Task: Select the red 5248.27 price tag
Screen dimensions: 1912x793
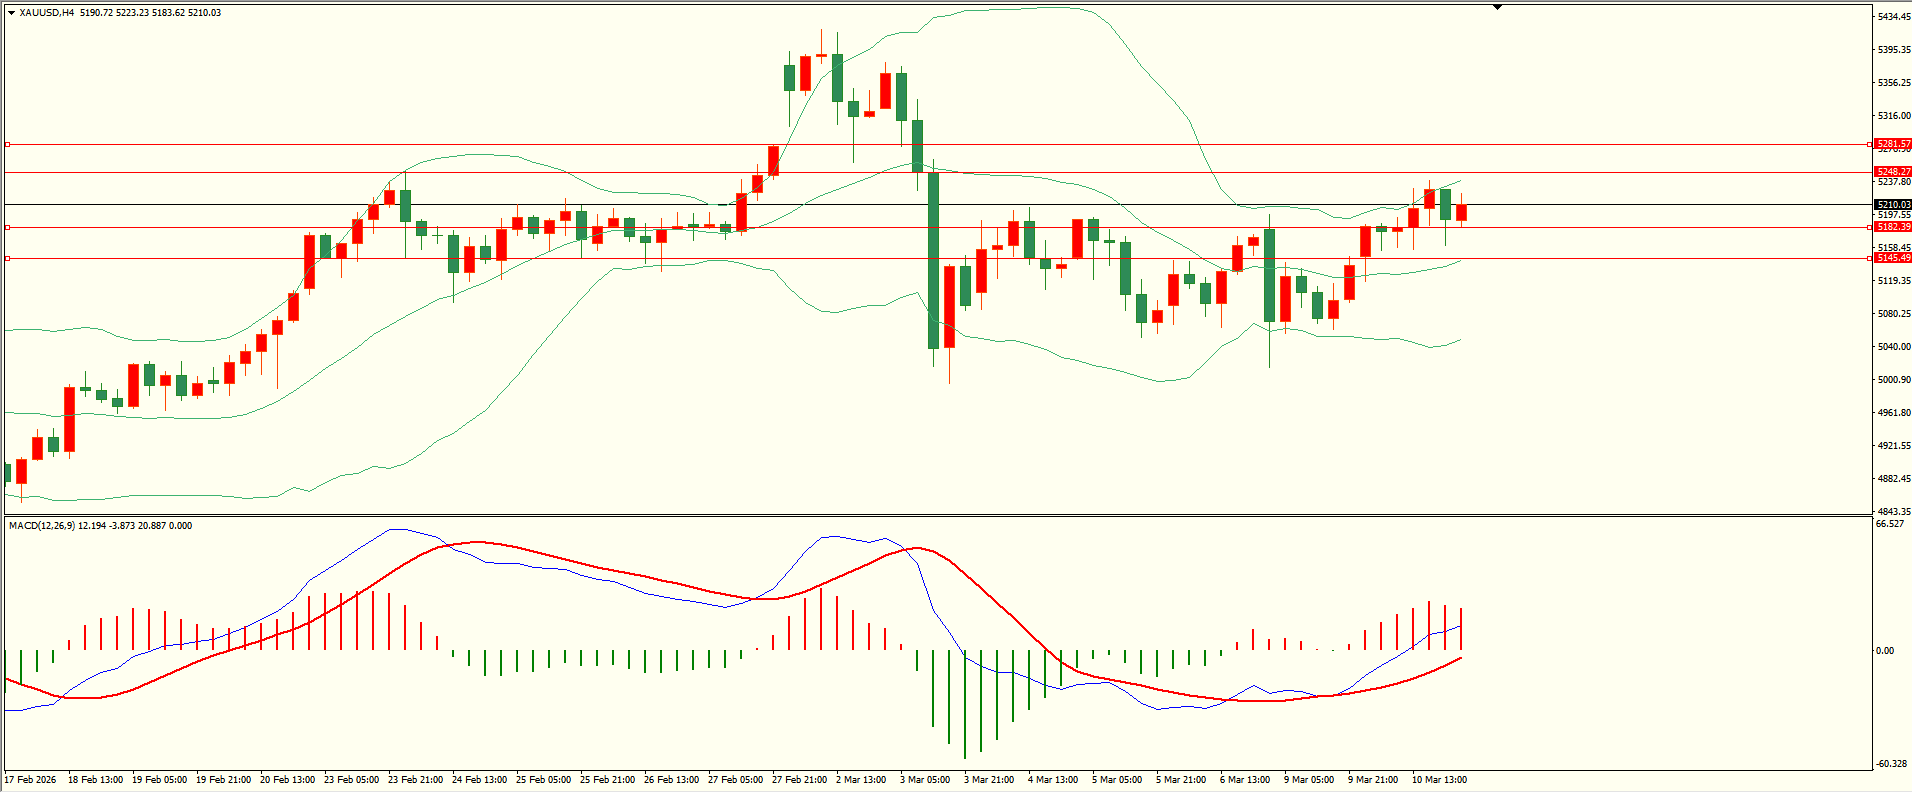Action: [x=1893, y=172]
